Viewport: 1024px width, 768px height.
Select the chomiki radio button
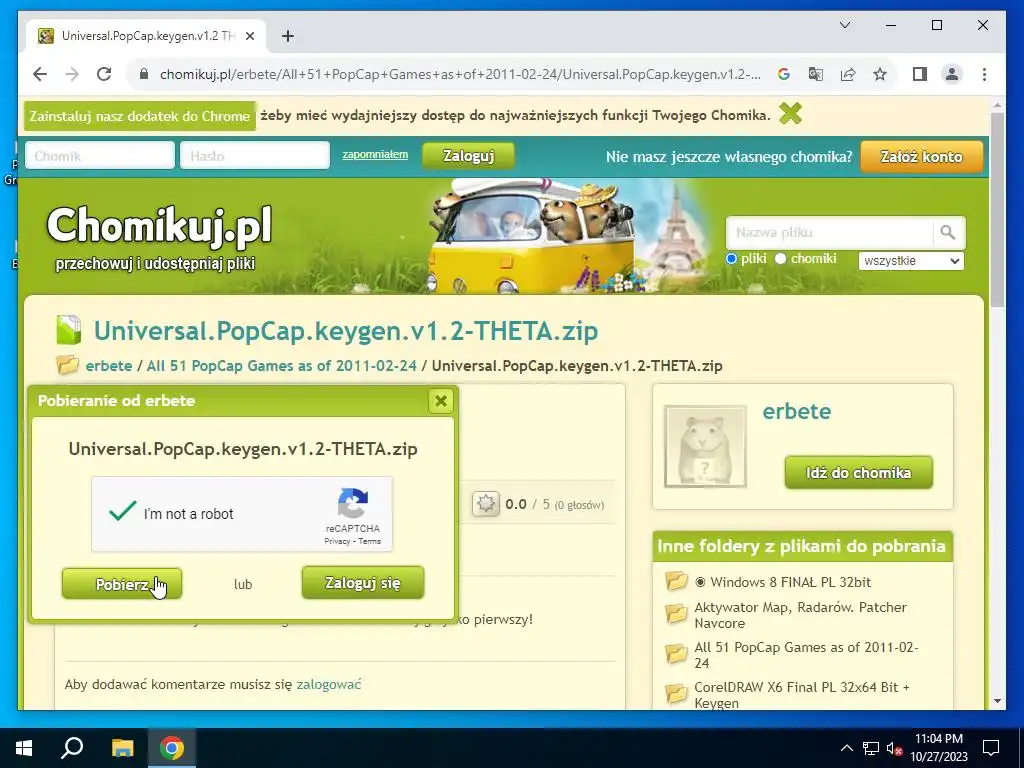pos(780,259)
